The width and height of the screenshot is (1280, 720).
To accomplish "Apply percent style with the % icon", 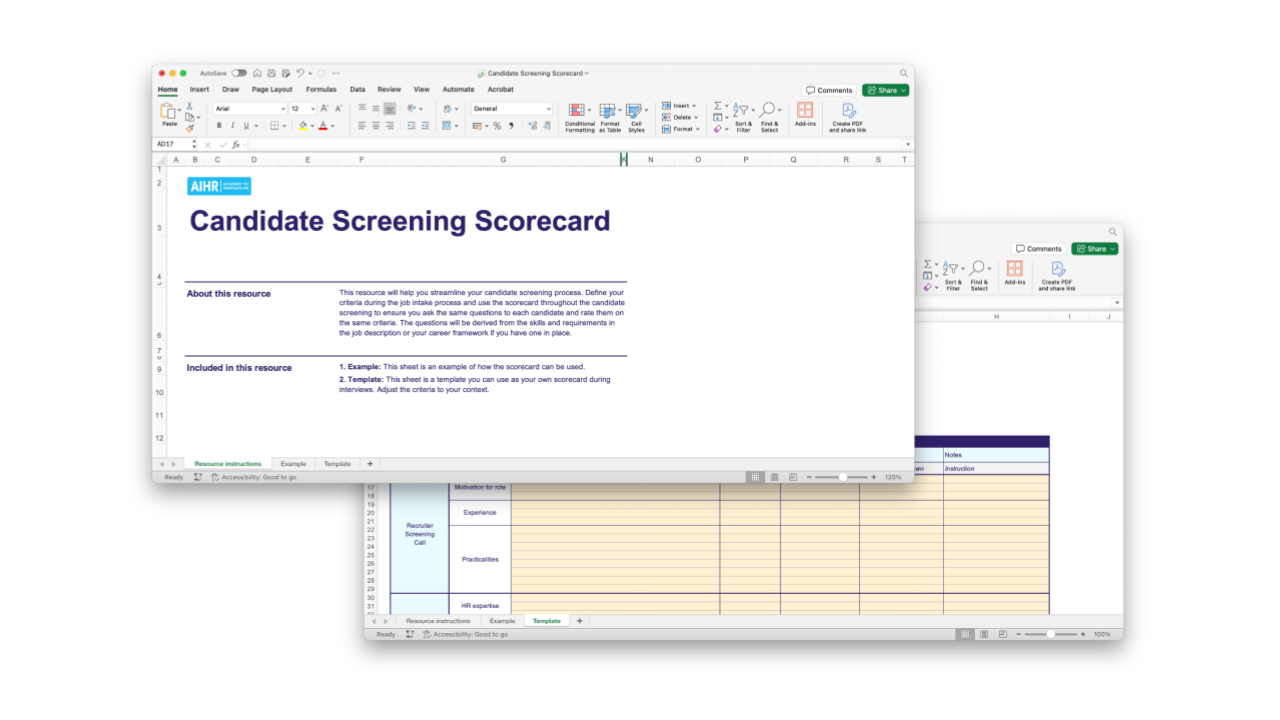I will (x=497, y=126).
